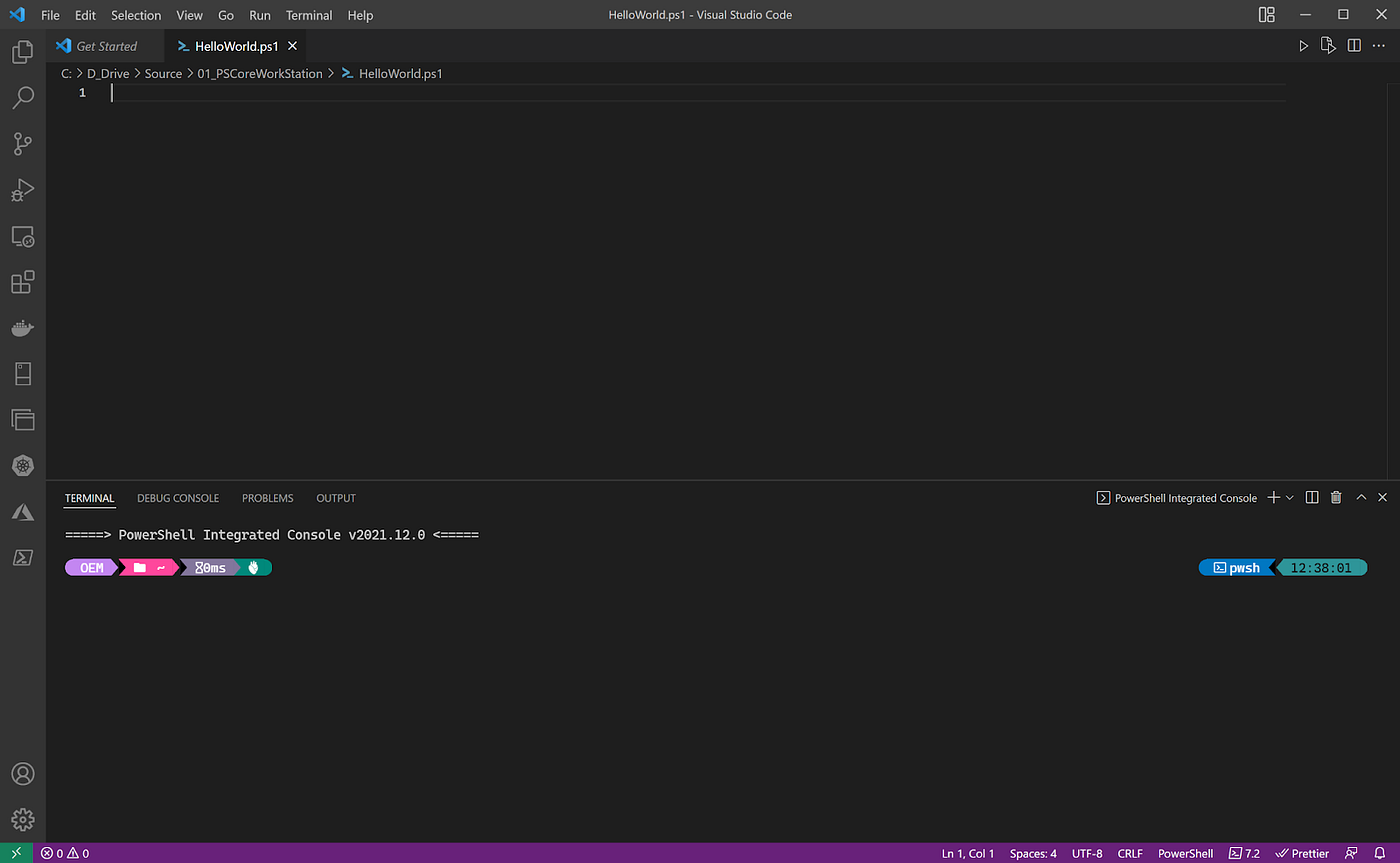
Task: Switch line ending from CRLF in status bar
Action: [1129, 853]
